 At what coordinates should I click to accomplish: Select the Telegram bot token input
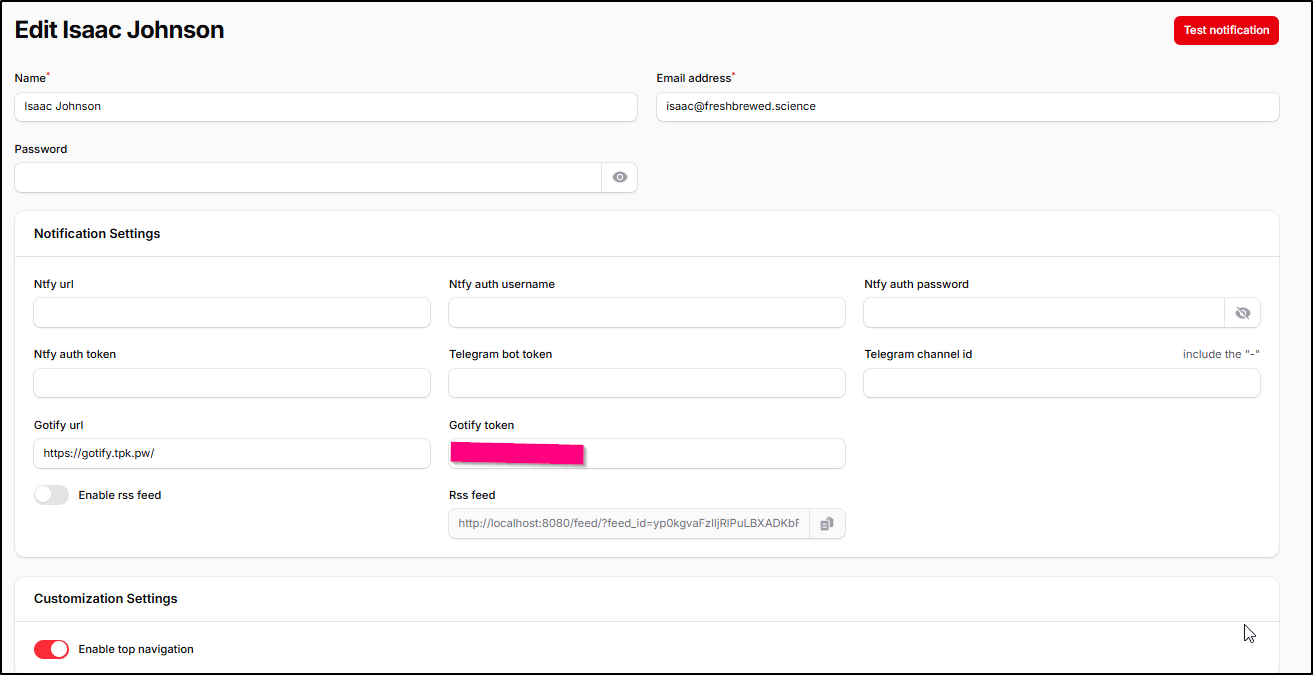coord(647,383)
